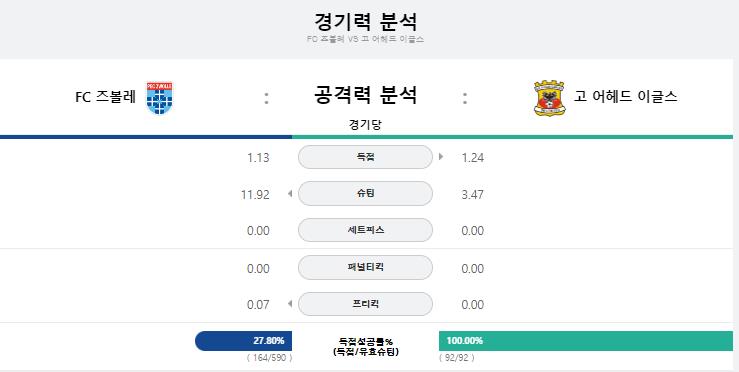Viewport: 739px width, 372px height.
Task: Select the 패널티킥 stat pill
Action: click(365, 267)
